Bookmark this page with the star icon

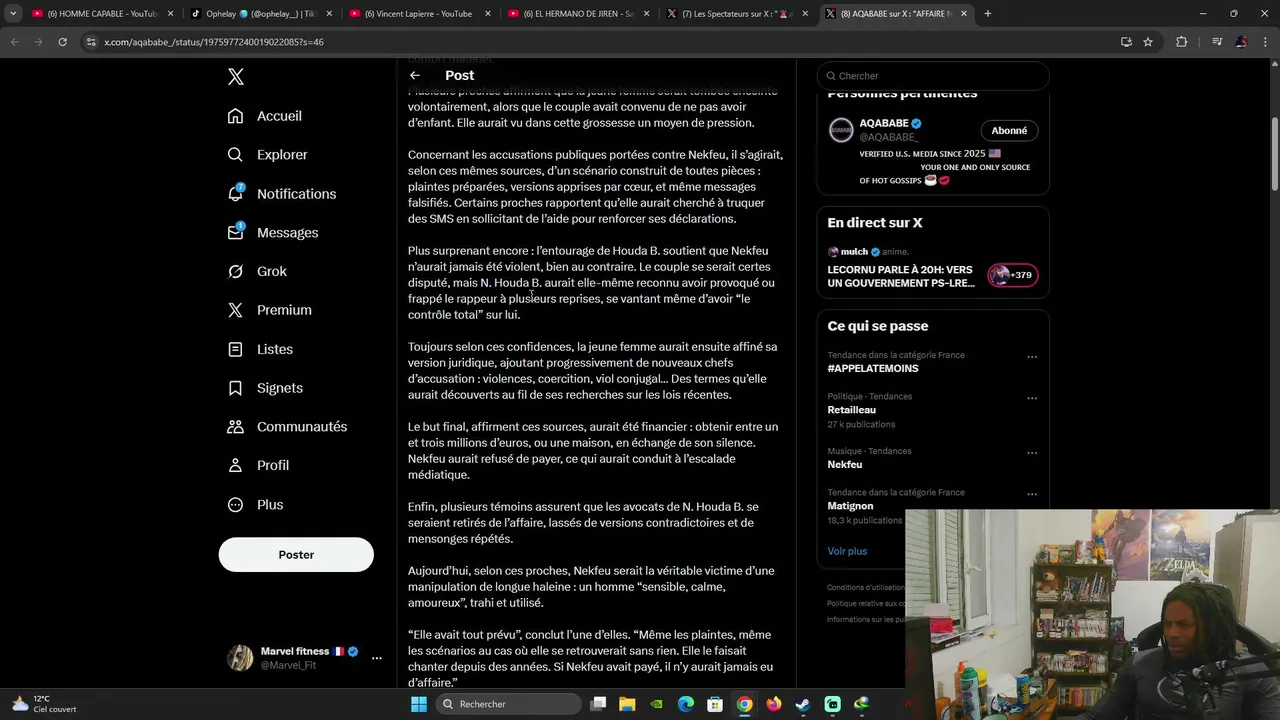click(x=1148, y=42)
